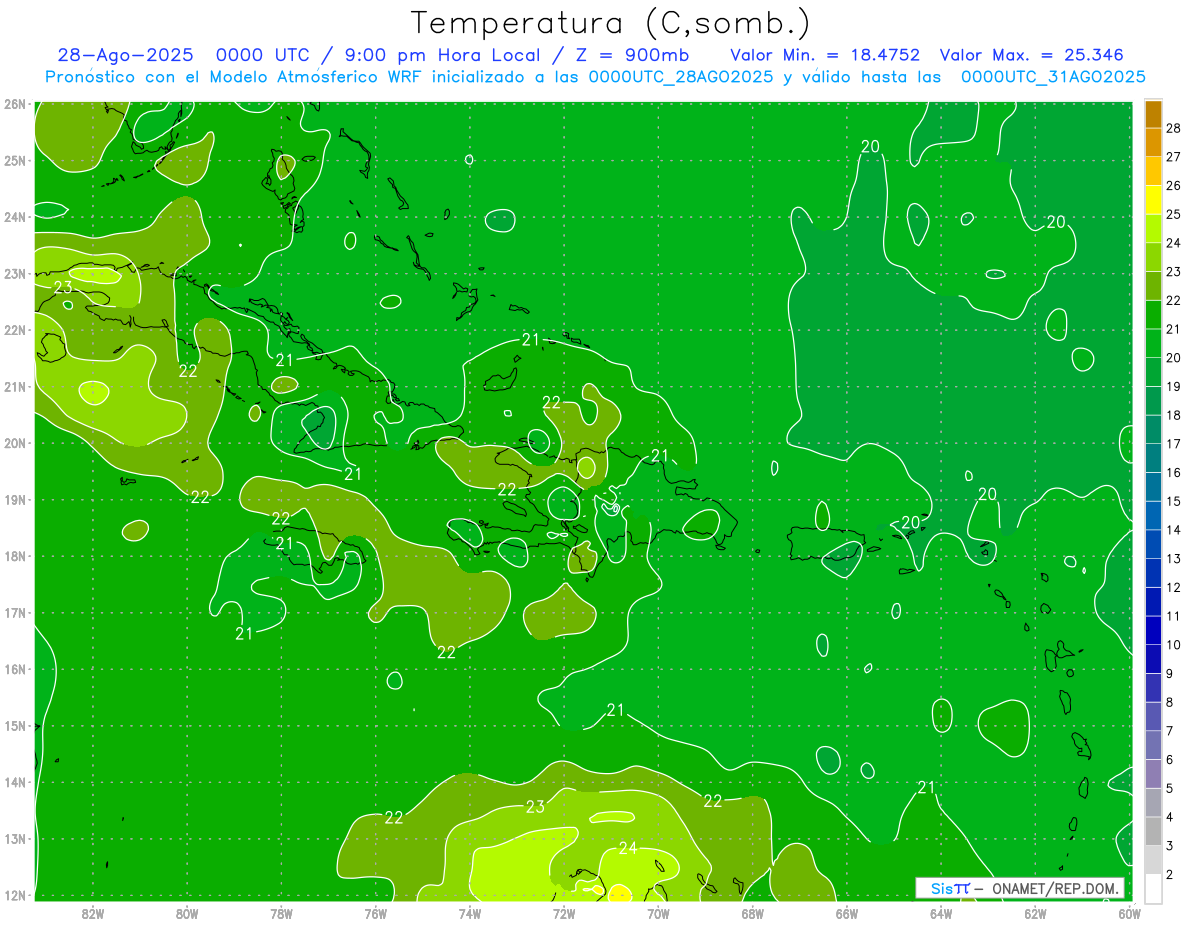Click '0000UTC_28AGO2025' initialization timestamp
Screen dimensions: 1200x927
(680, 77)
